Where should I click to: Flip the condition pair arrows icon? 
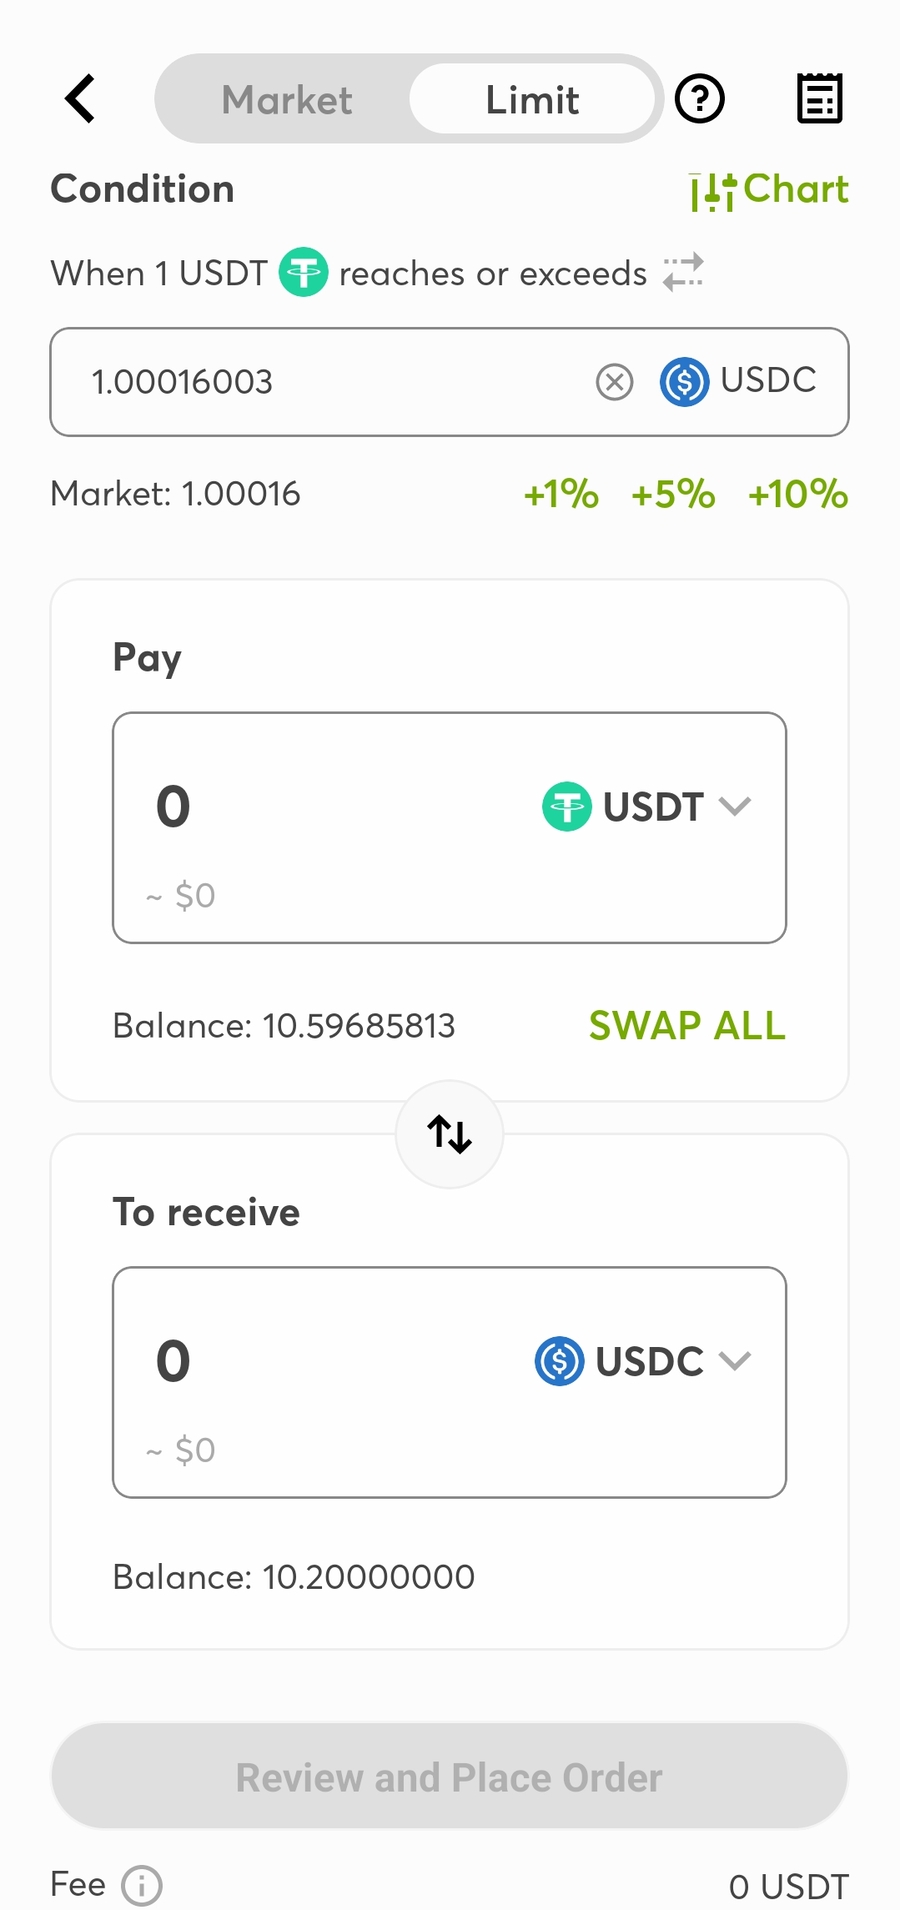click(x=684, y=272)
